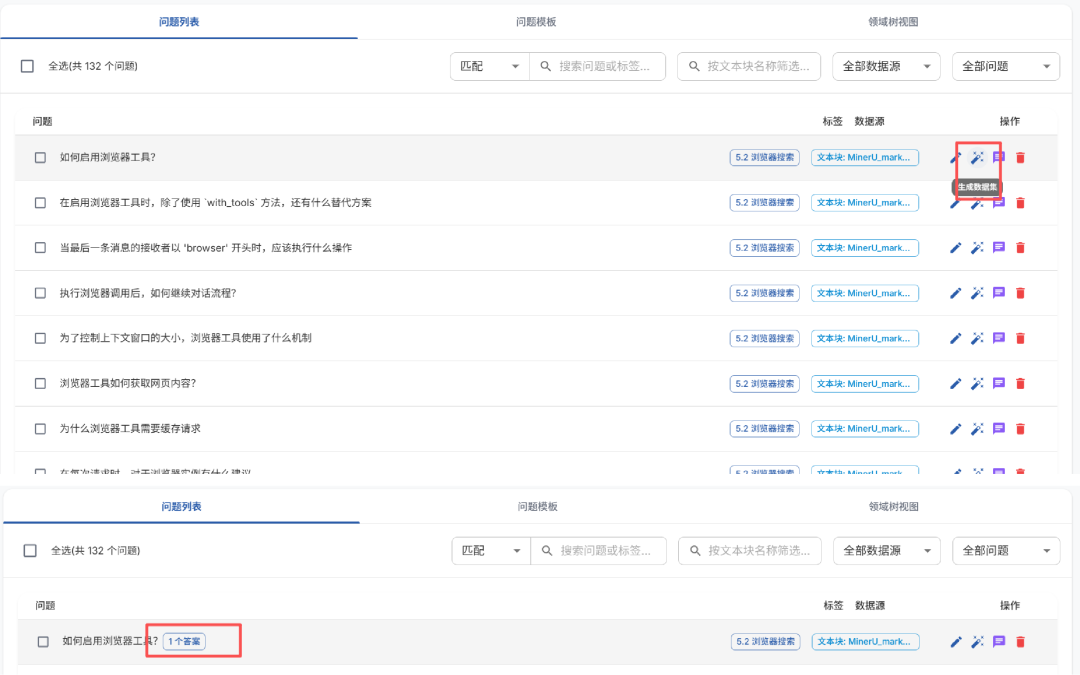Open the '文本块: MinerU_mark...' chip on the '执行浏览器调用后' row

coord(864,293)
